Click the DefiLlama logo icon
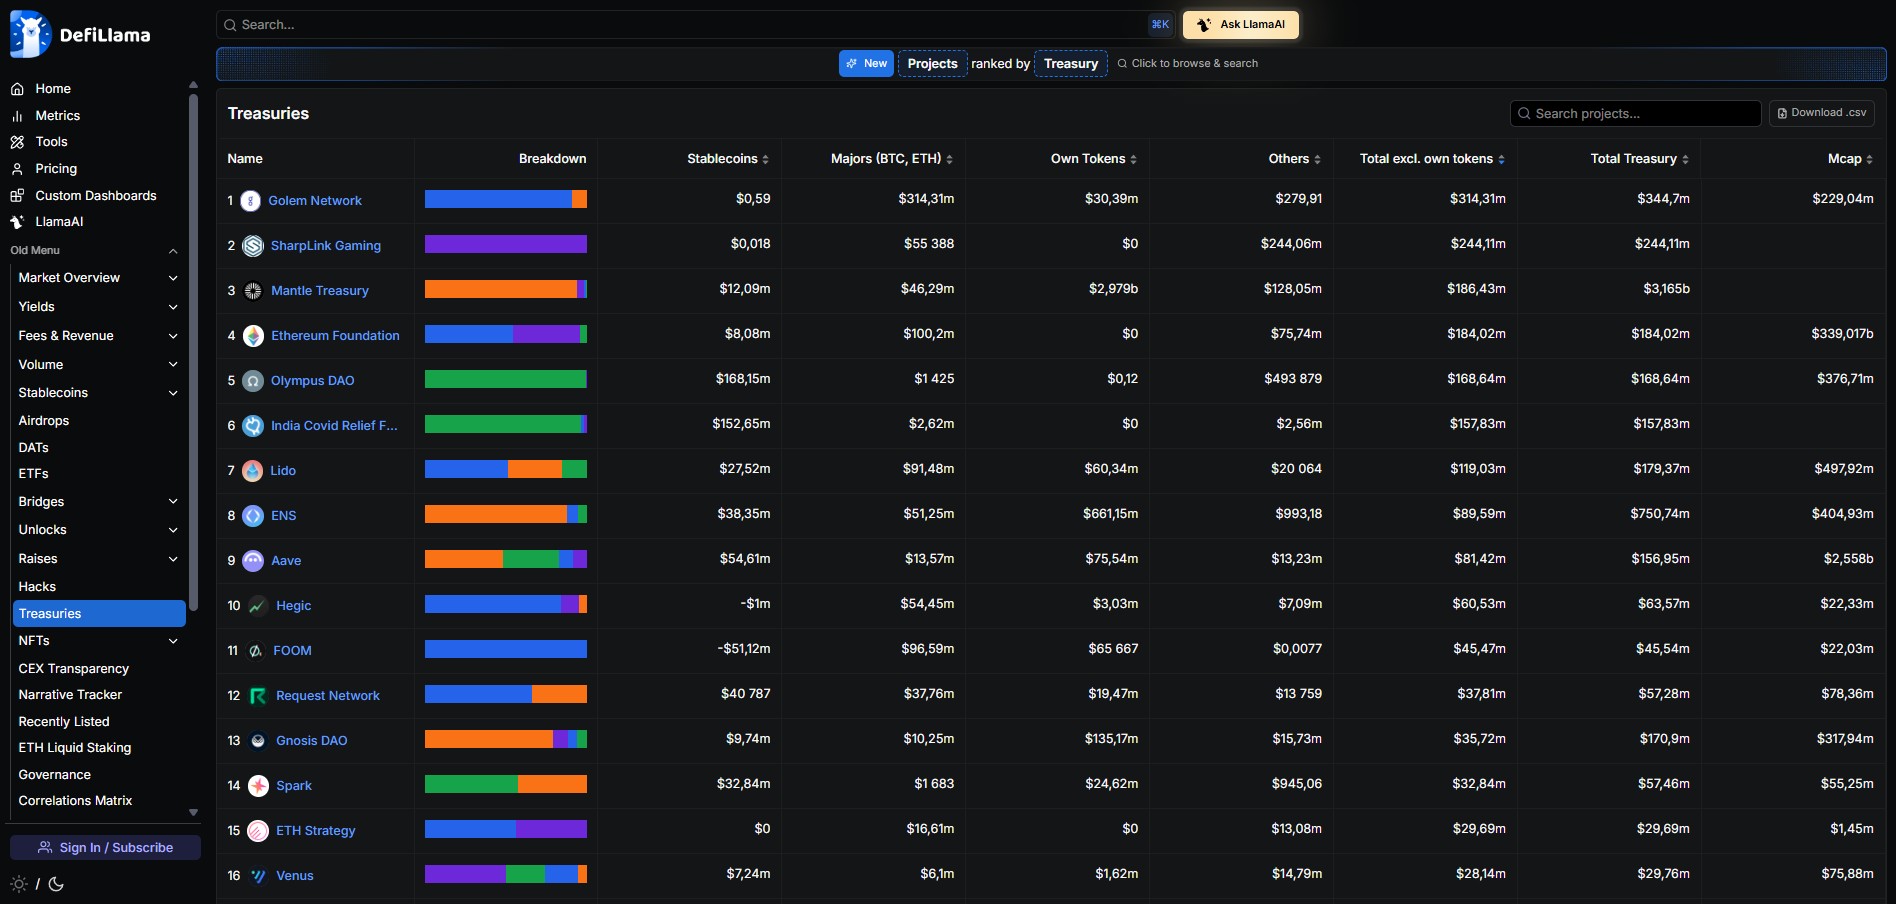Screen dimensions: 1896x904 pos(30,35)
